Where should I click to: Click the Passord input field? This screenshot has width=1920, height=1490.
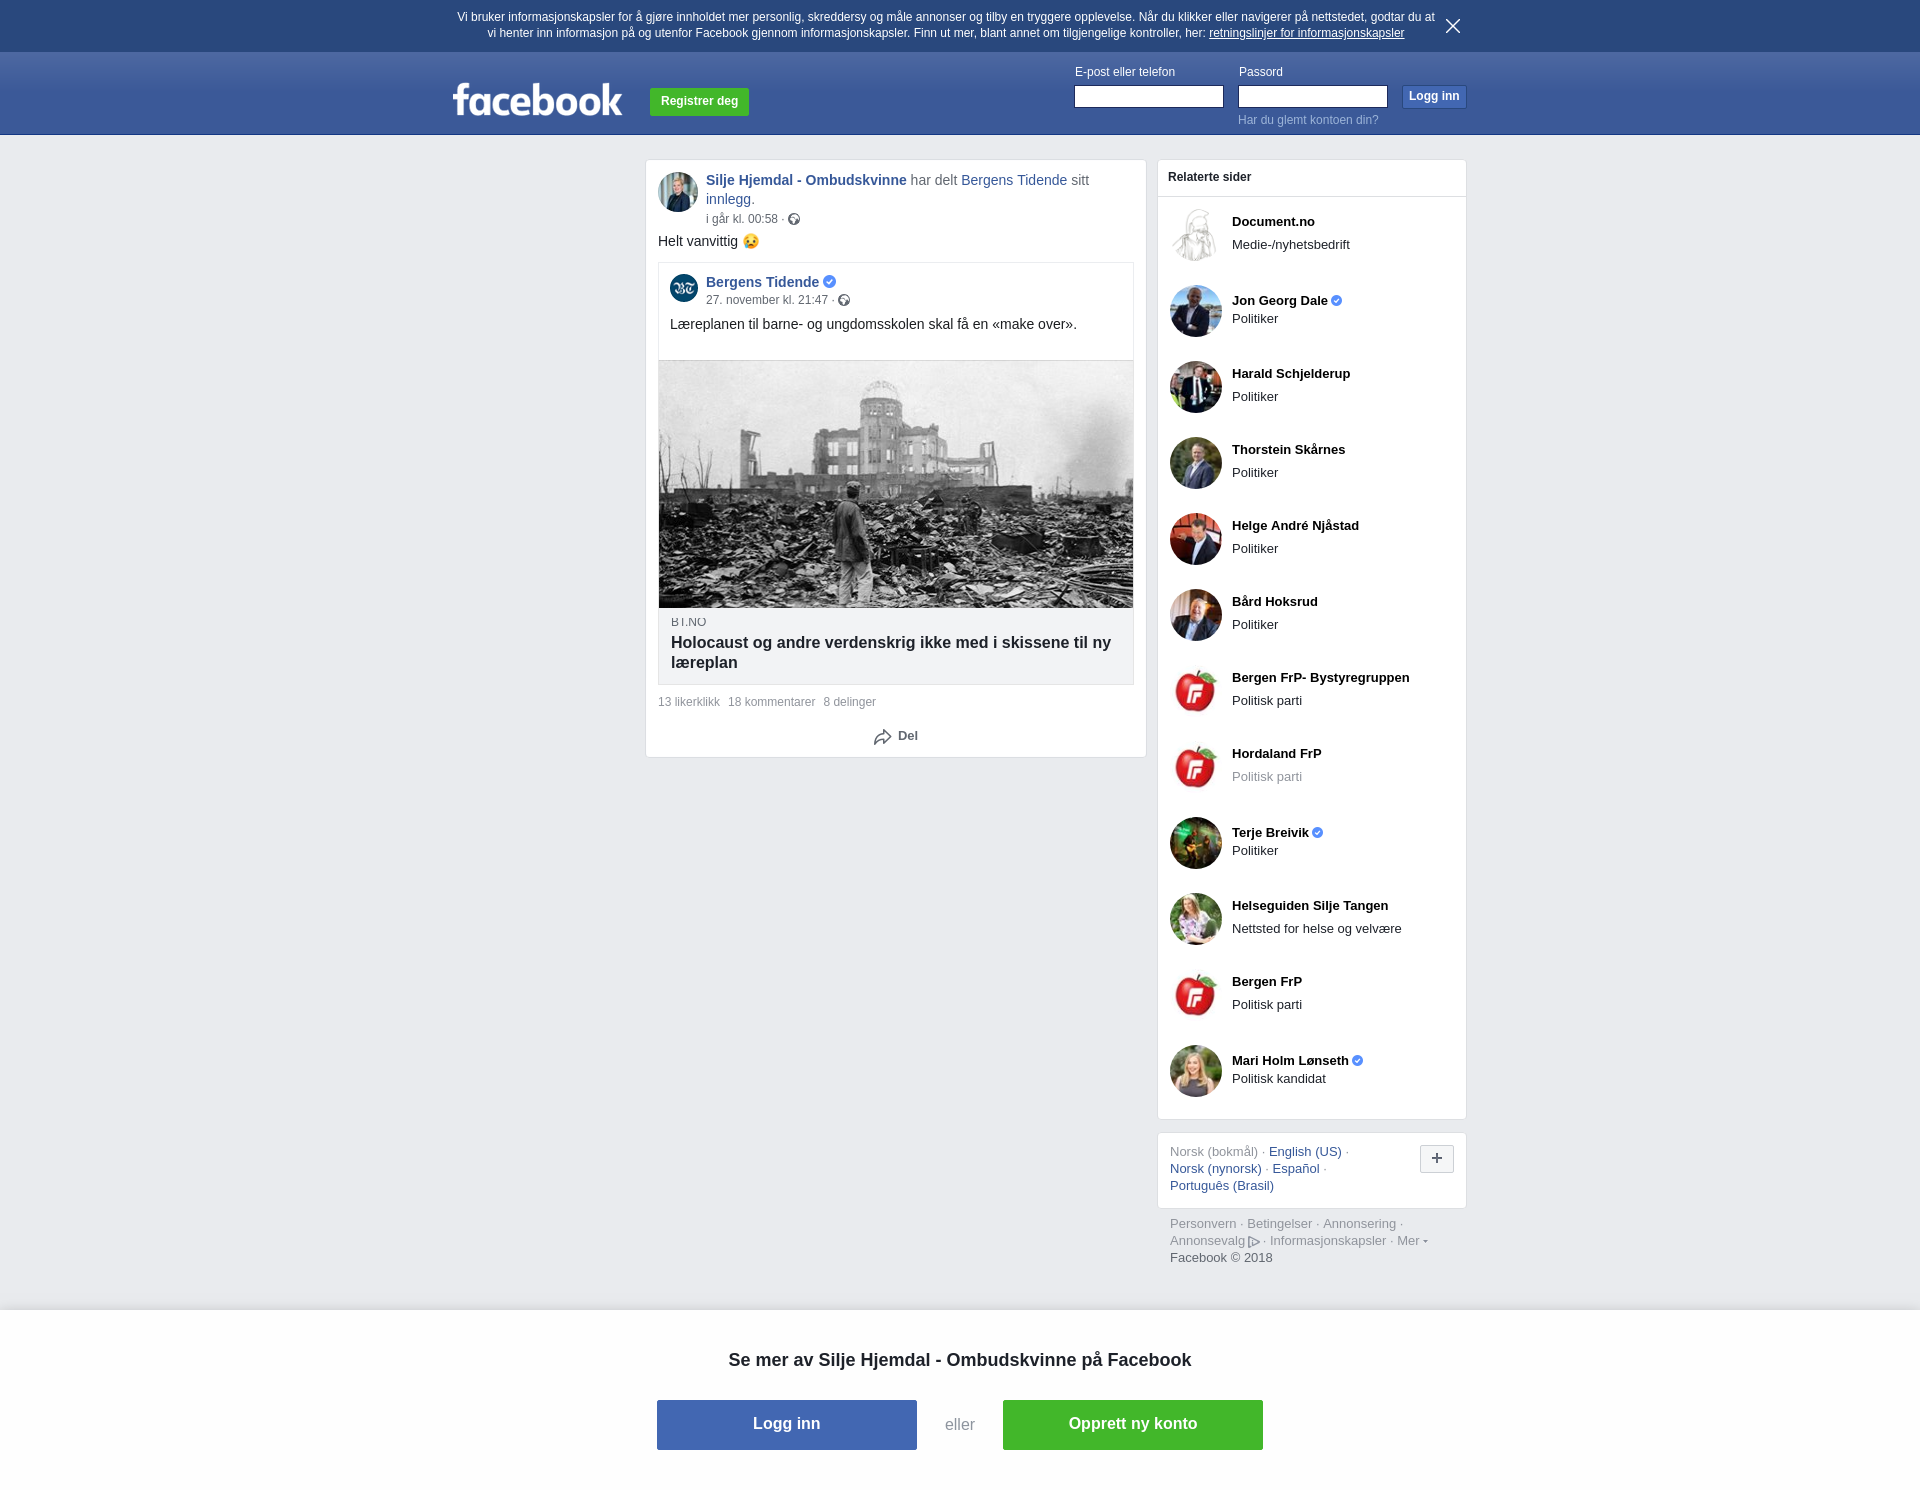1313,96
